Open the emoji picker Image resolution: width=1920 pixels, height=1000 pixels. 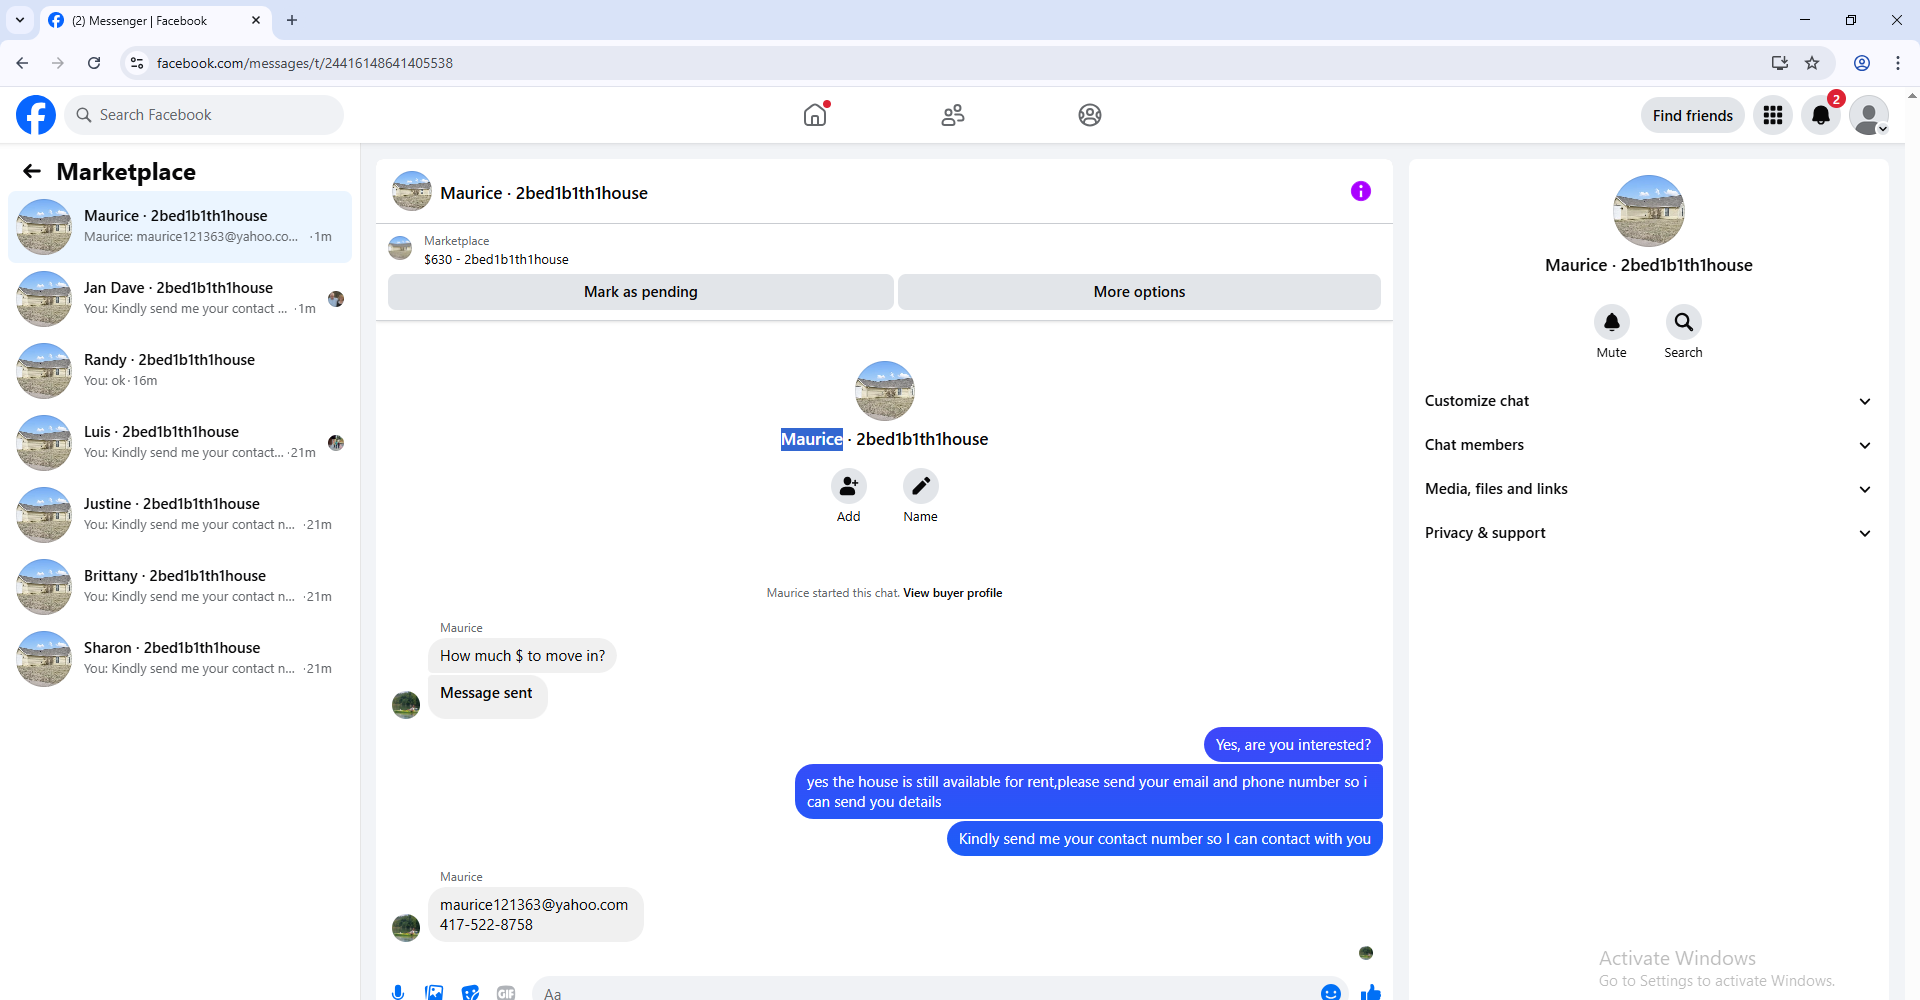coord(1331,992)
